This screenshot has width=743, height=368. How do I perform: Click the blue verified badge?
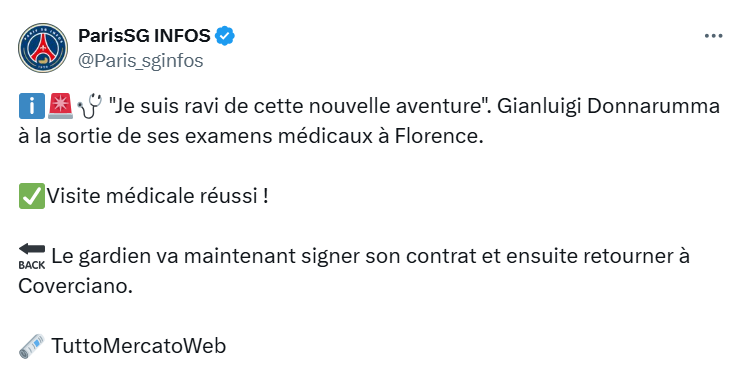pyautogui.click(x=225, y=36)
